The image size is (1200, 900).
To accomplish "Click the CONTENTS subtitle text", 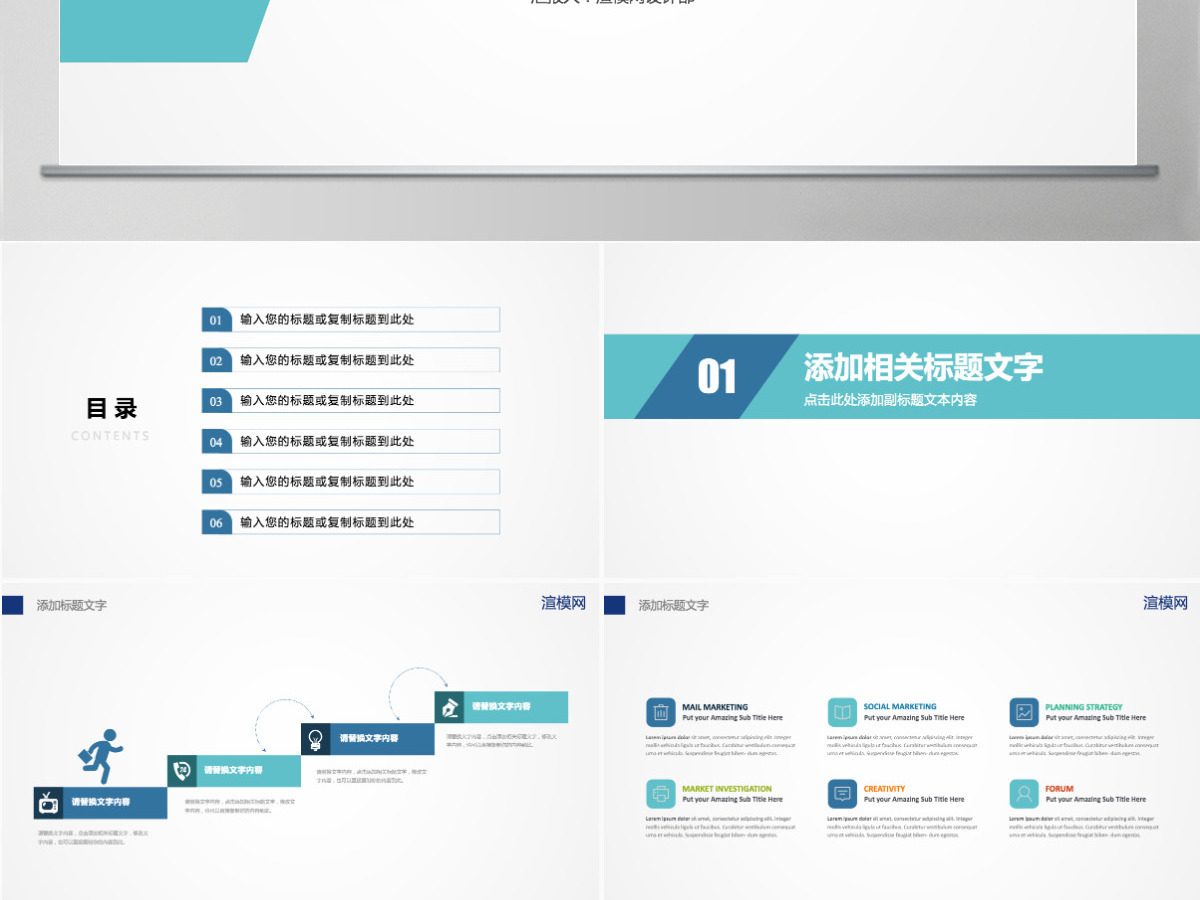I will point(110,436).
